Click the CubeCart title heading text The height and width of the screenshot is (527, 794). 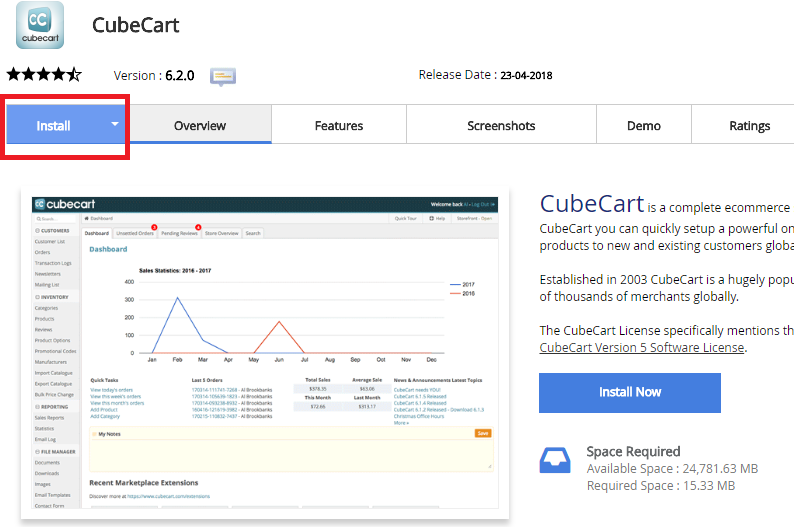(x=136, y=25)
